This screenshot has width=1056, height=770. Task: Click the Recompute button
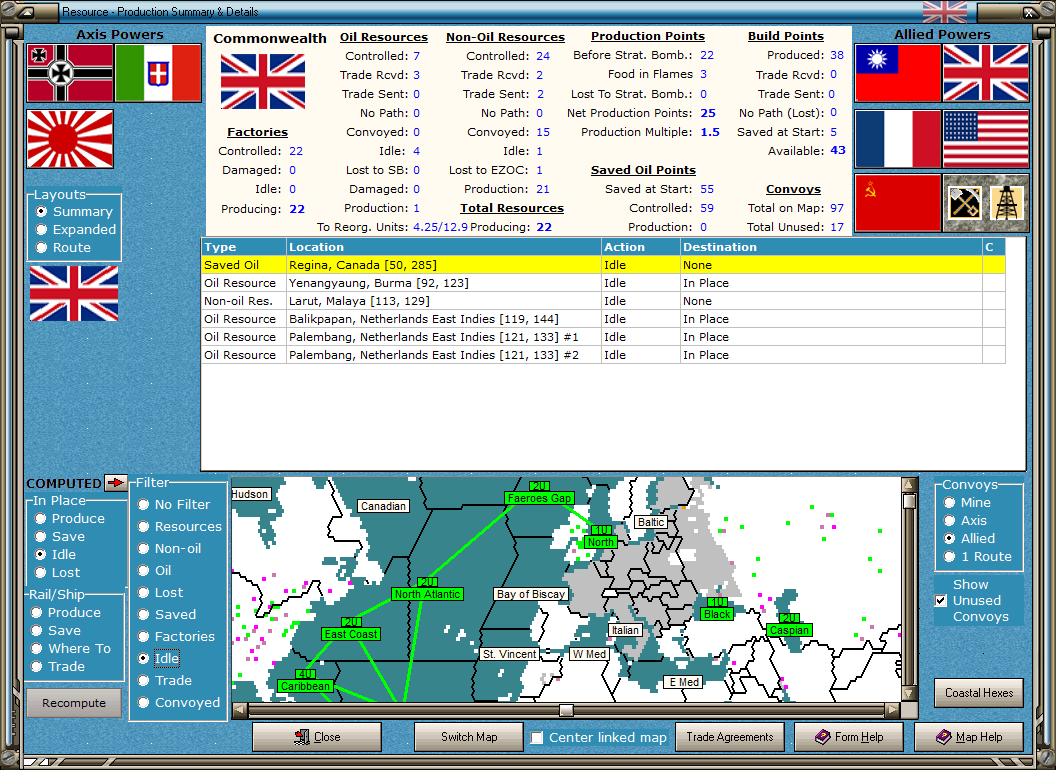click(x=74, y=703)
